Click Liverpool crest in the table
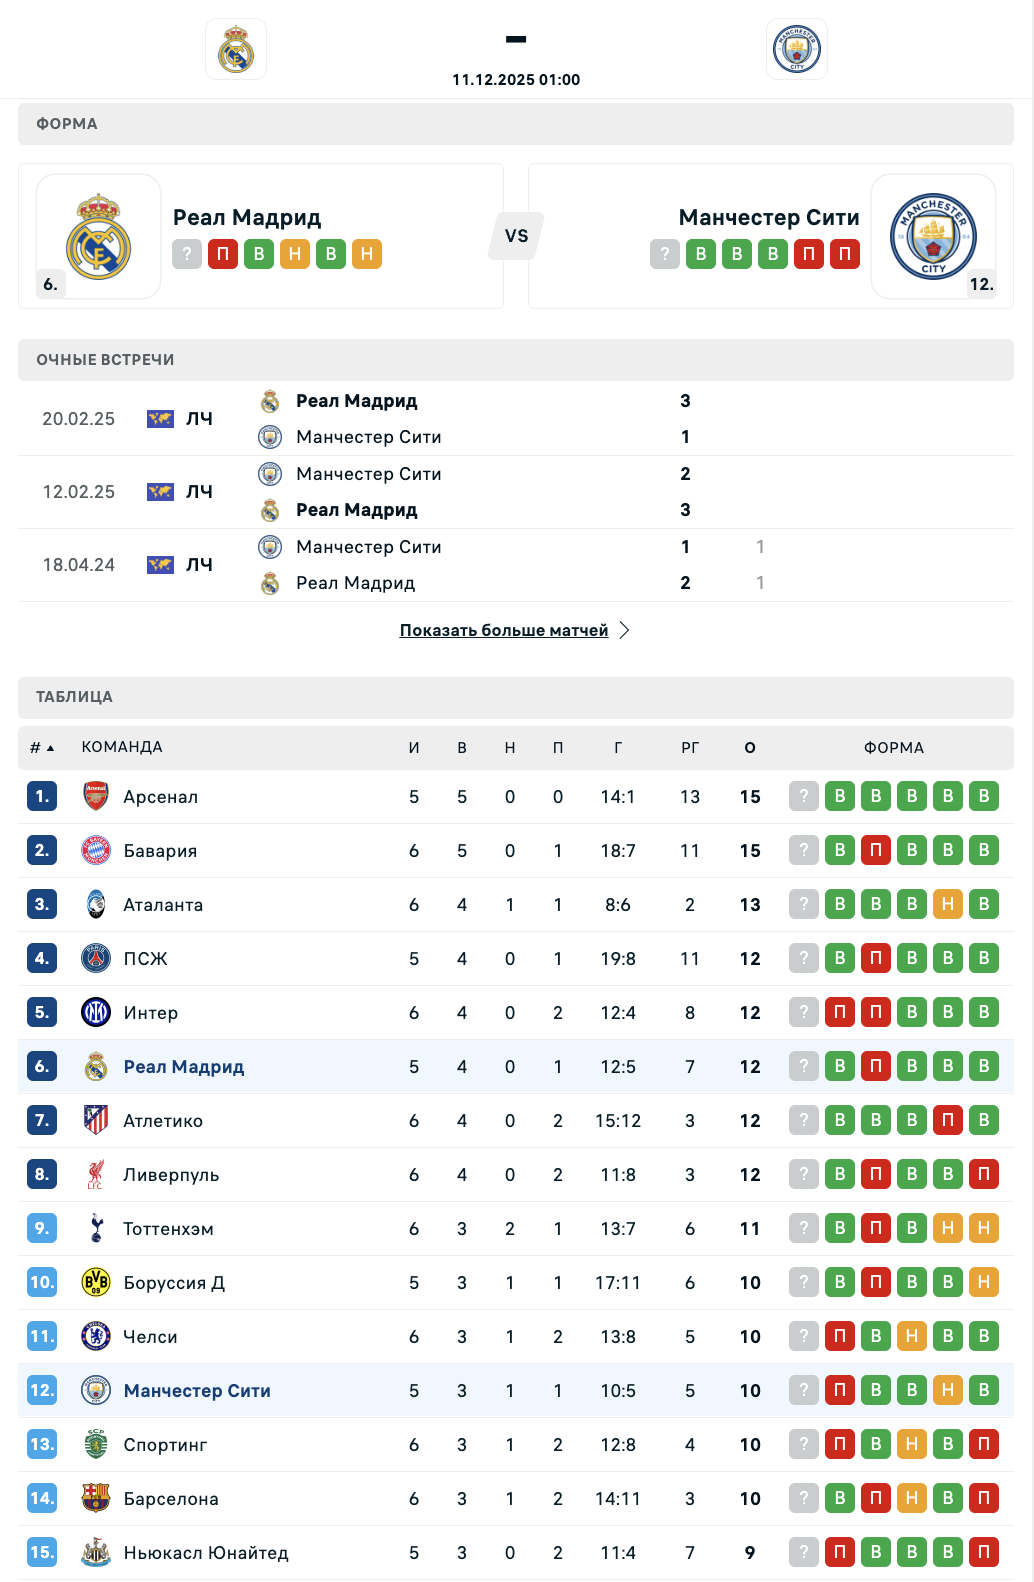1034x1582 pixels. pos(96,1175)
